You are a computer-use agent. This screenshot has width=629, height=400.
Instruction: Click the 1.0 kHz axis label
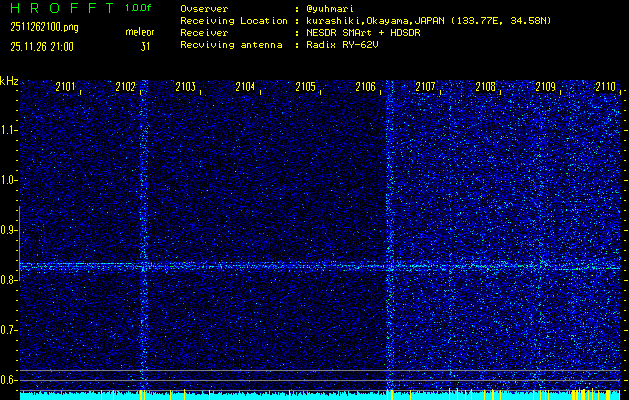tap(8, 180)
